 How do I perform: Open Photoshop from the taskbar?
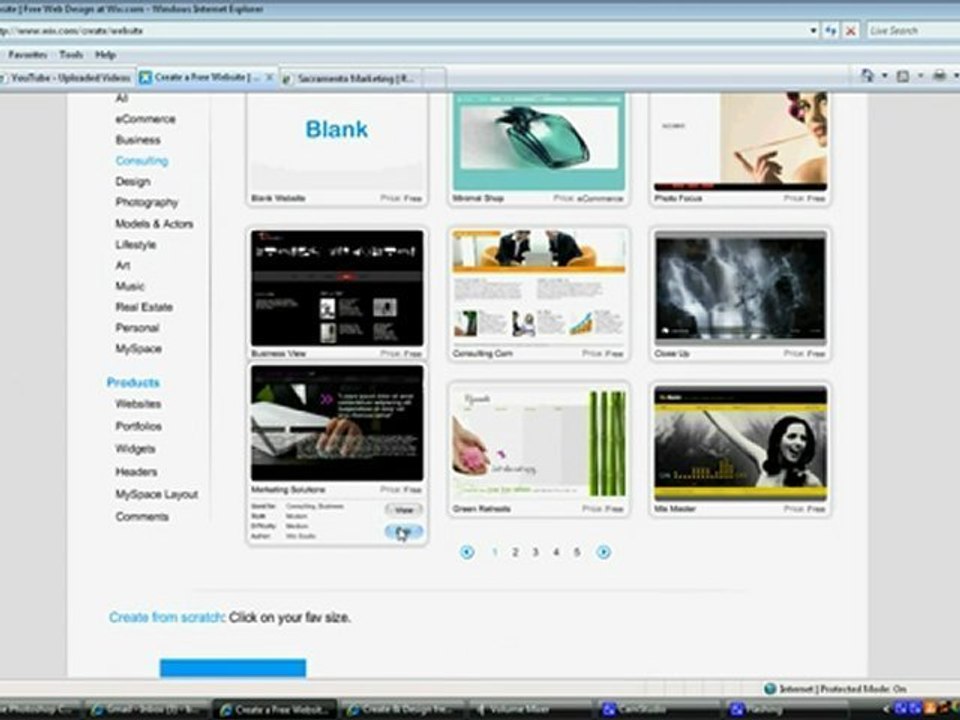point(39,710)
